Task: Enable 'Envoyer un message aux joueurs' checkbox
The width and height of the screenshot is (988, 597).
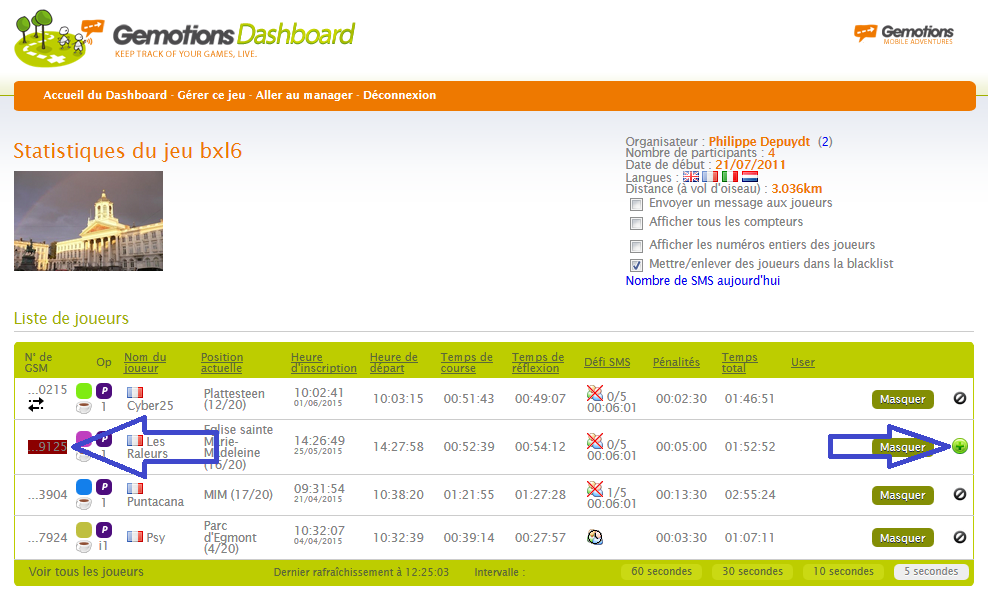Action: pos(636,204)
